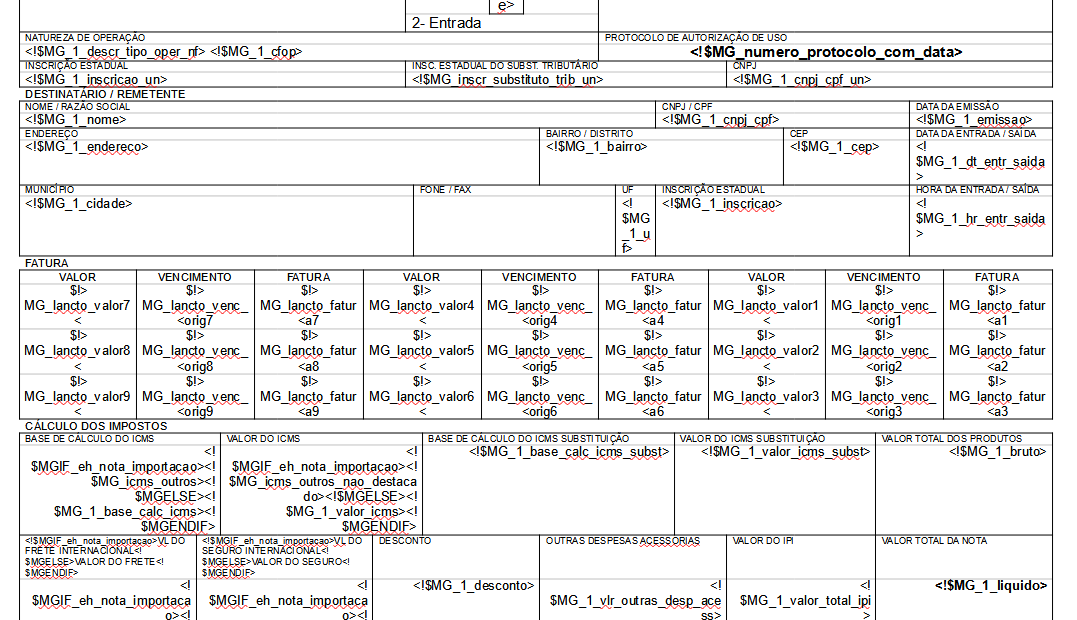
Task: Click the '<orig4' vencimento cell text
Action: [x=539, y=321]
